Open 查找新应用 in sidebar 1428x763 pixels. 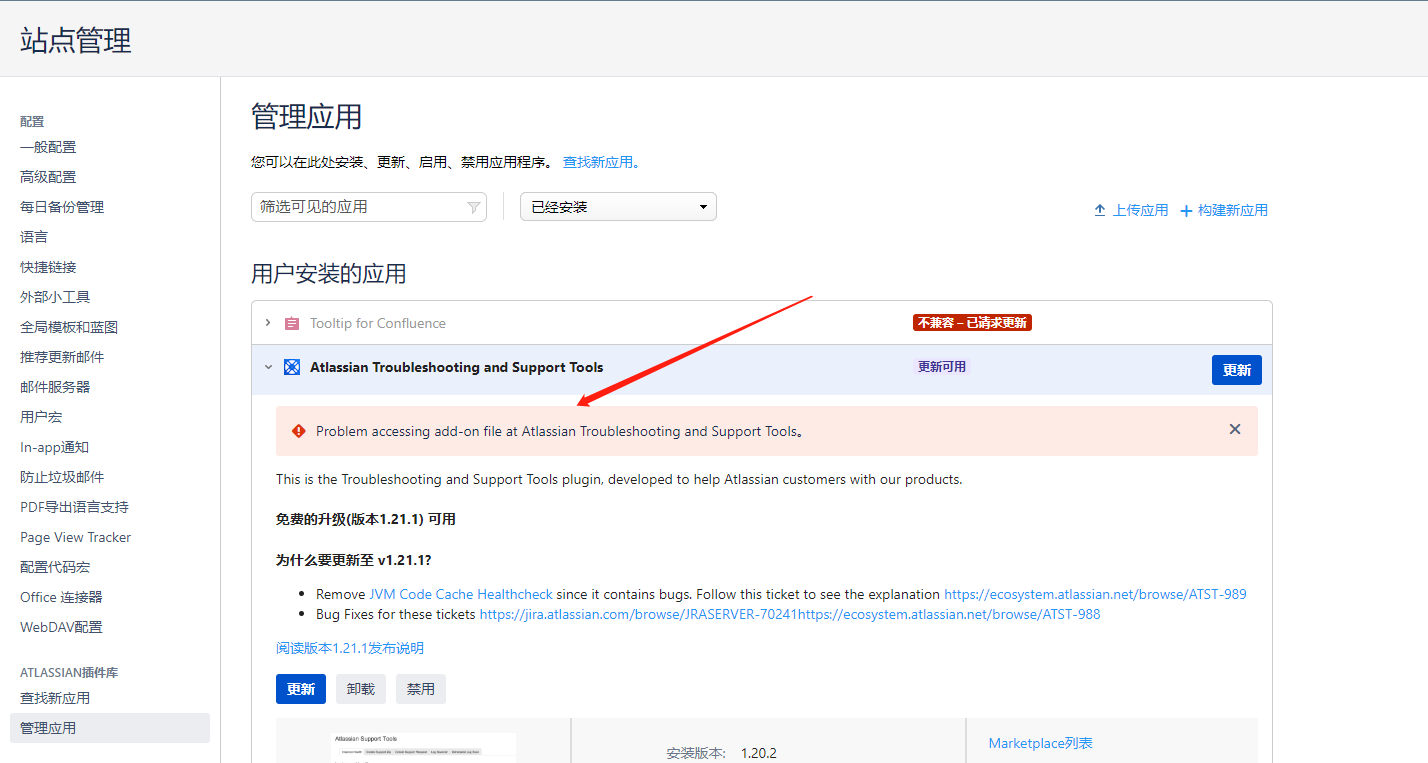pos(55,698)
